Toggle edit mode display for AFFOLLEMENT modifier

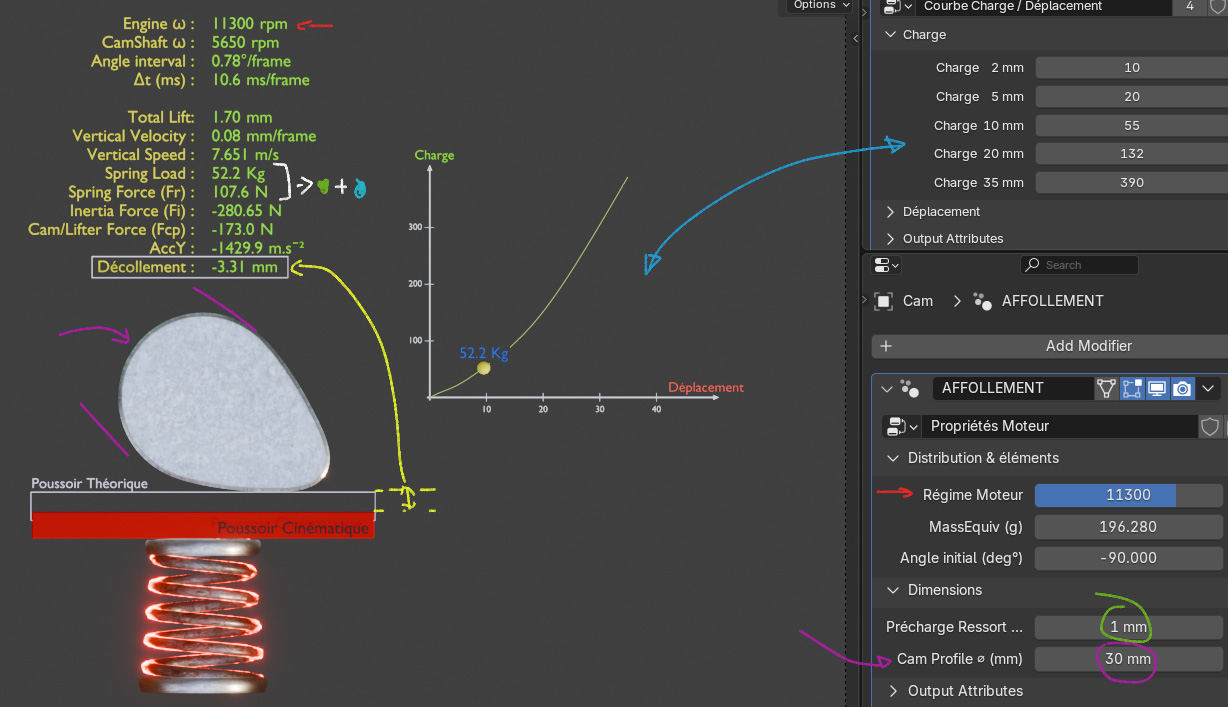1132,388
